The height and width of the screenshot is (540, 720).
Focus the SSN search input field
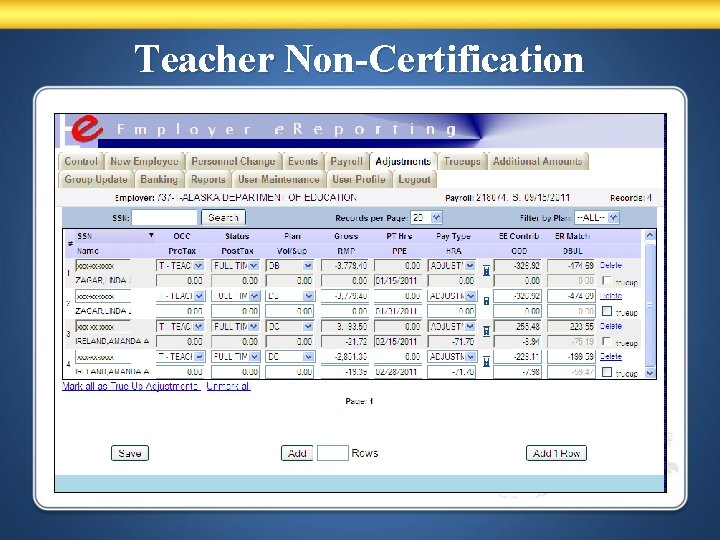(164, 218)
